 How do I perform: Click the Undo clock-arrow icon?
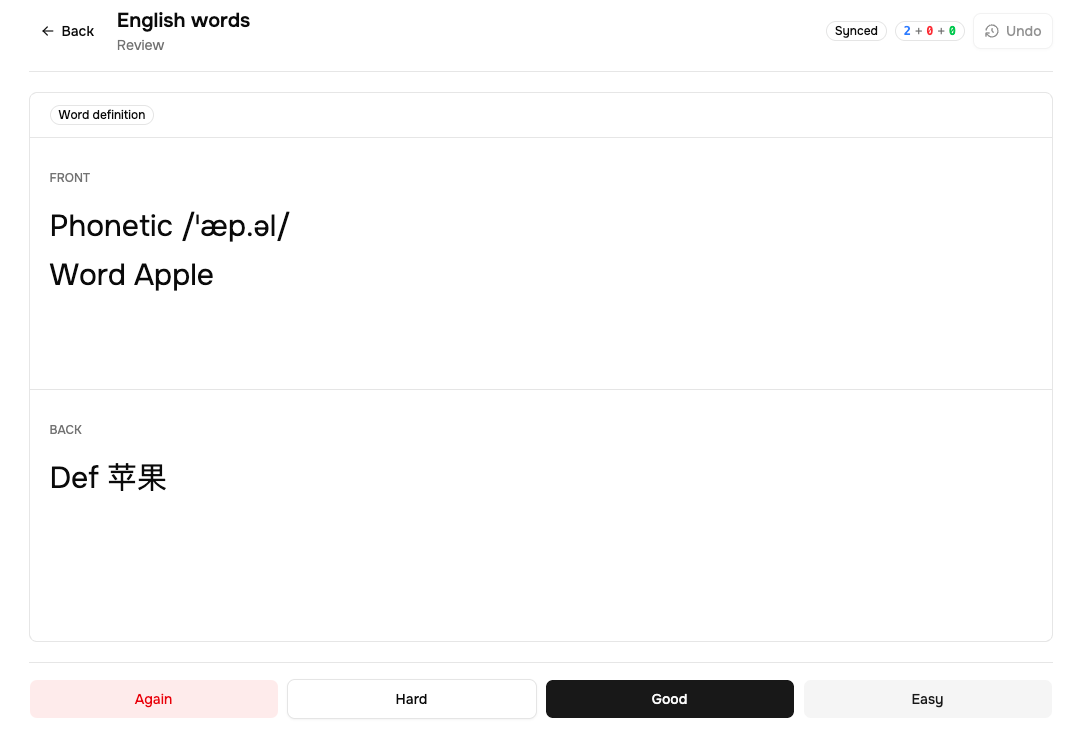pos(991,31)
